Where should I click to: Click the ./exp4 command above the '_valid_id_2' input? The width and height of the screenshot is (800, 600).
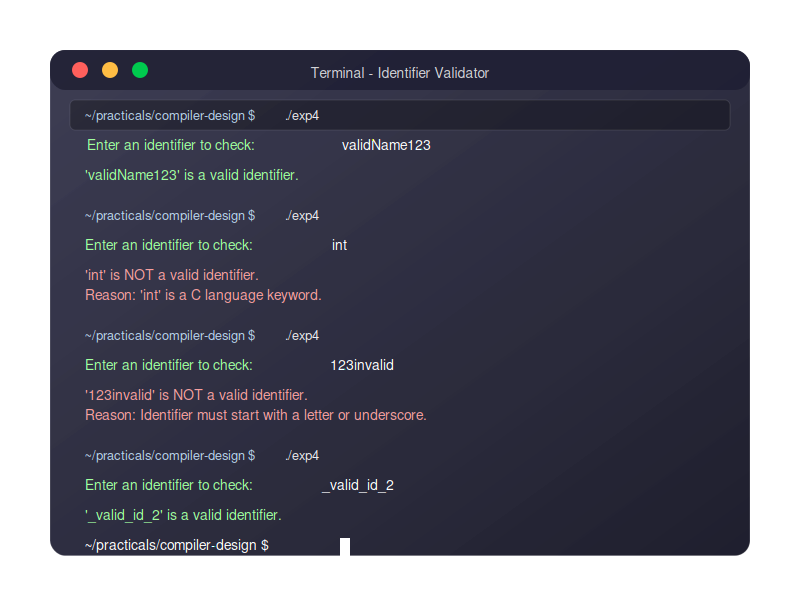coord(302,455)
